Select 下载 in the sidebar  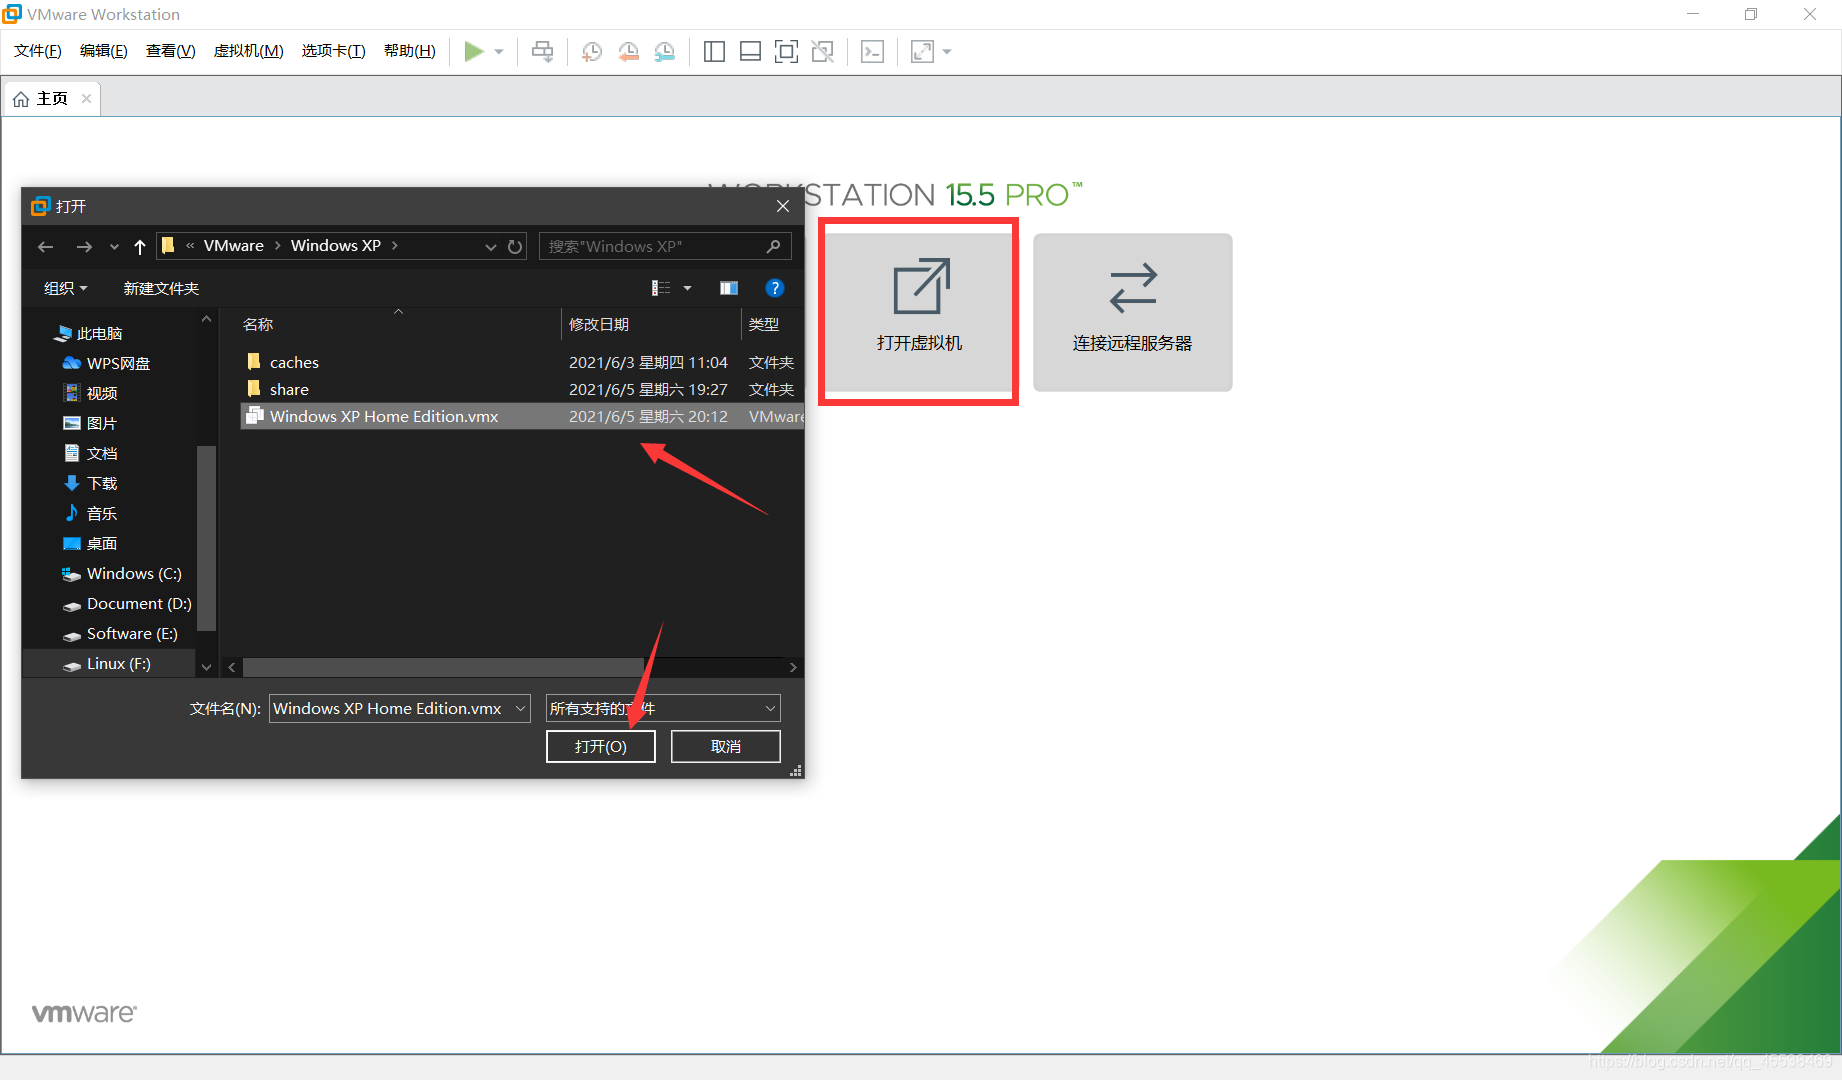(x=91, y=483)
